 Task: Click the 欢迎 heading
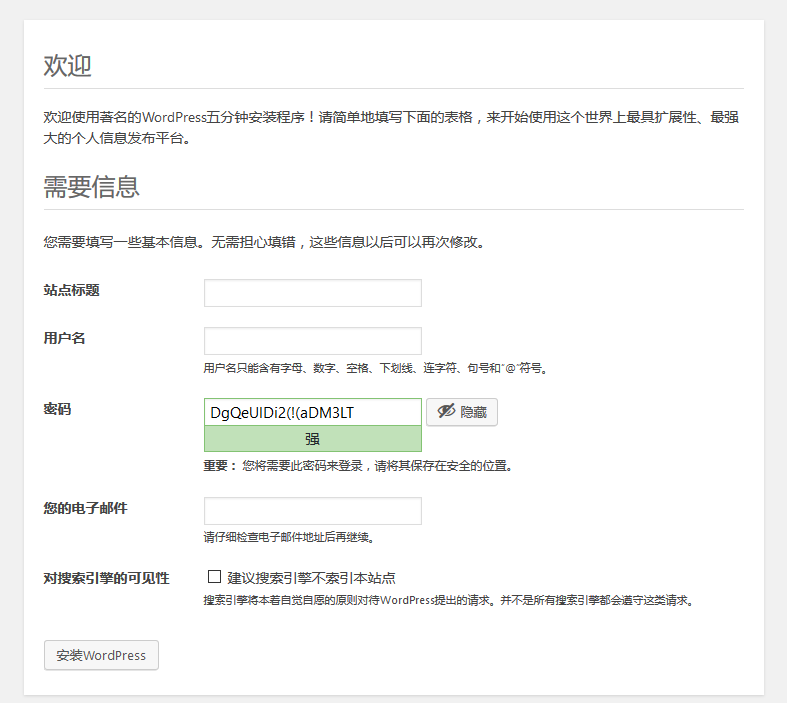67,67
